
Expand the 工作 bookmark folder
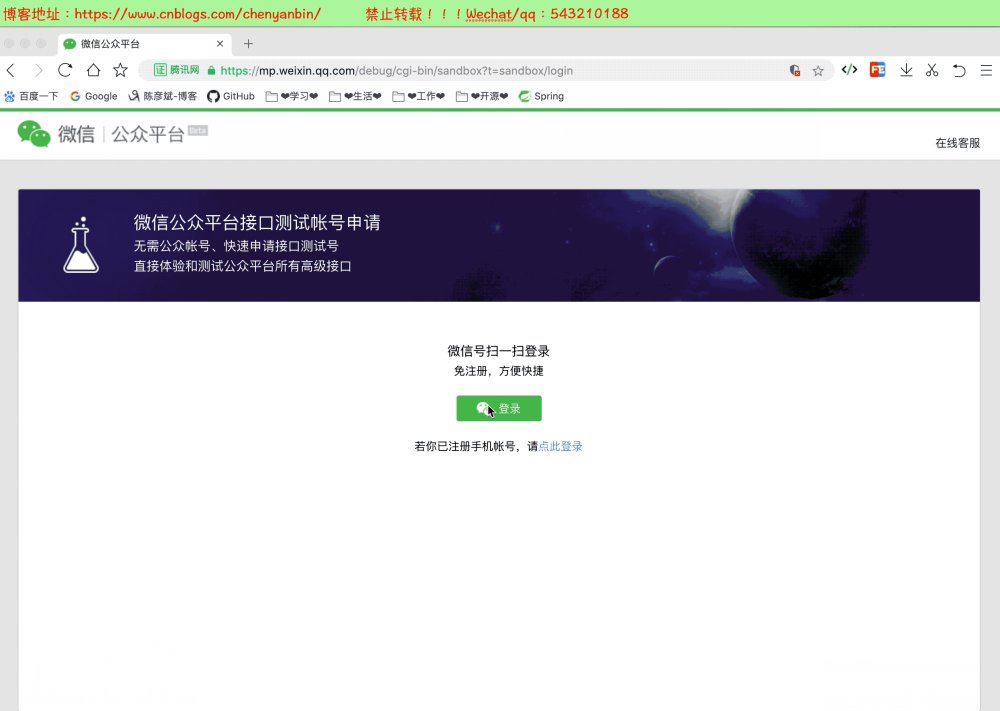418,96
